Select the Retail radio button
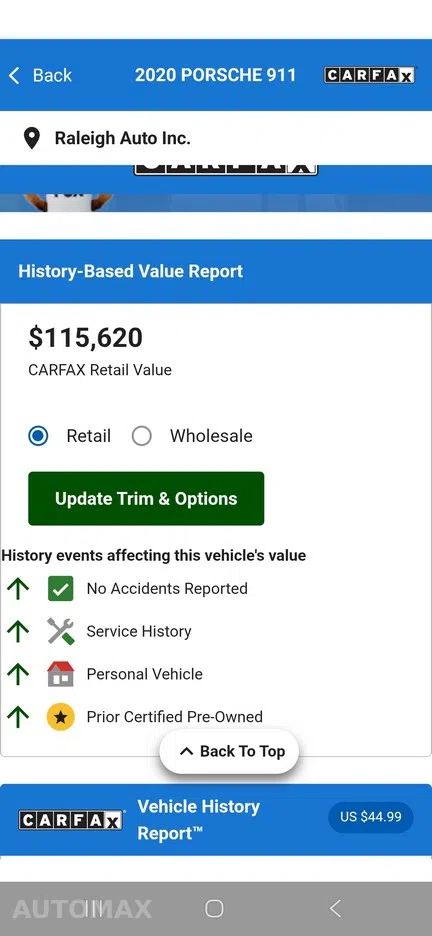The image size is (432, 936). pyautogui.click(x=39, y=436)
